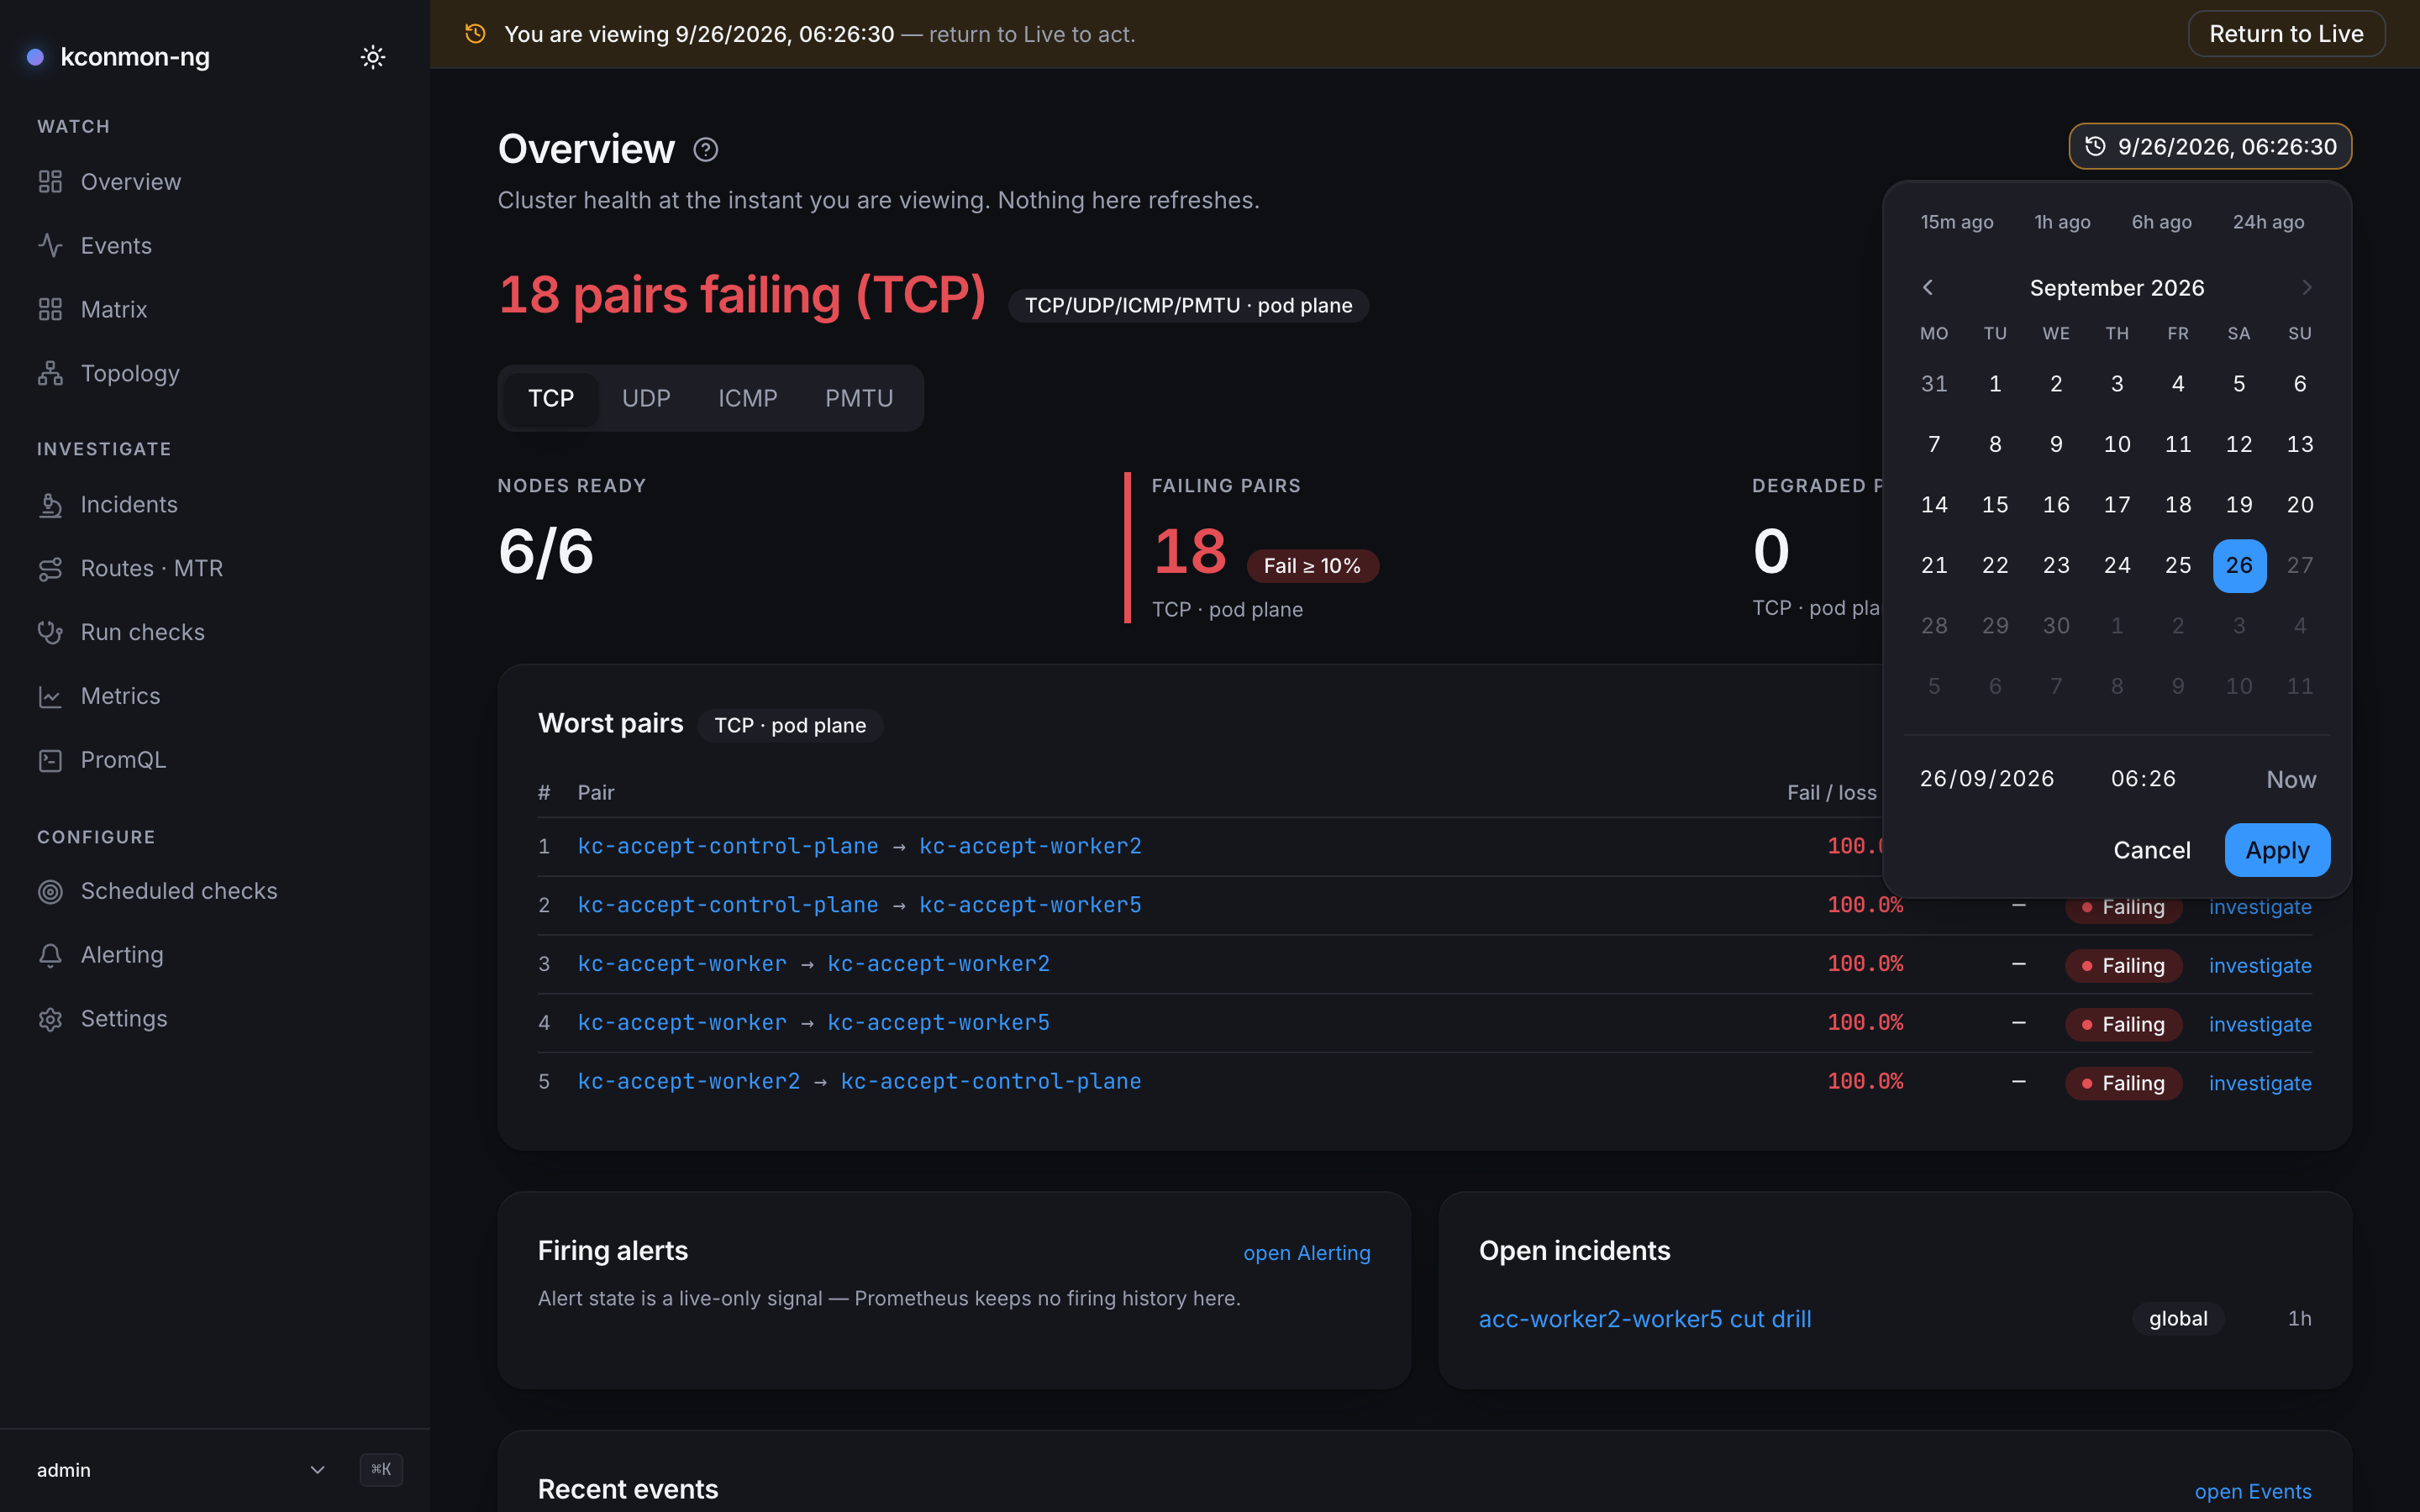The height and width of the screenshot is (1512, 2420).
Task: Edit the 26/09/2026 date field
Action: tap(1987, 779)
